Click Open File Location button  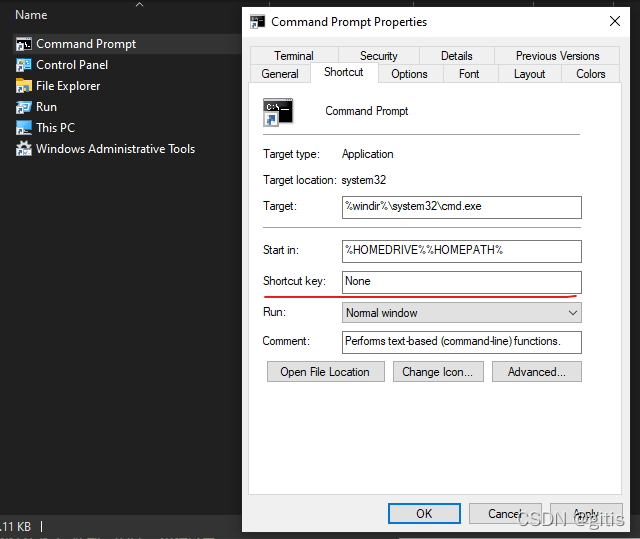pos(325,371)
